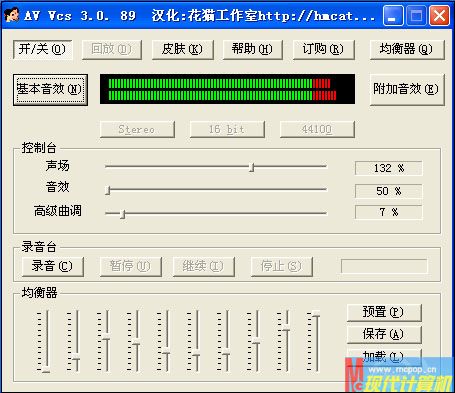The width and height of the screenshot is (455, 393).
Task: Select 基本音效 (N) basic effects
Action: pyautogui.click(x=50, y=89)
